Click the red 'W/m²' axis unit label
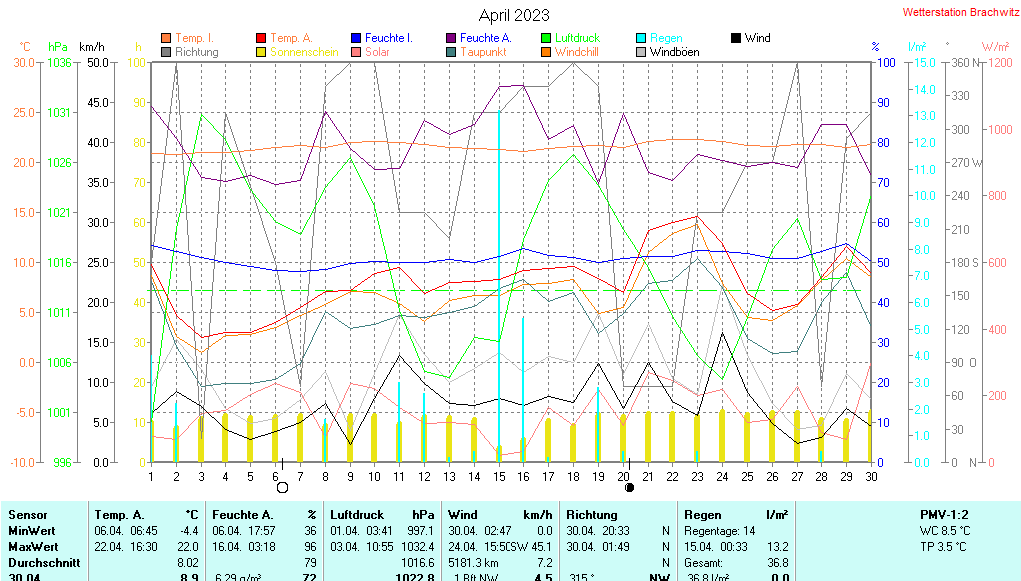This screenshot has height=581, width=1021. coord(996,47)
